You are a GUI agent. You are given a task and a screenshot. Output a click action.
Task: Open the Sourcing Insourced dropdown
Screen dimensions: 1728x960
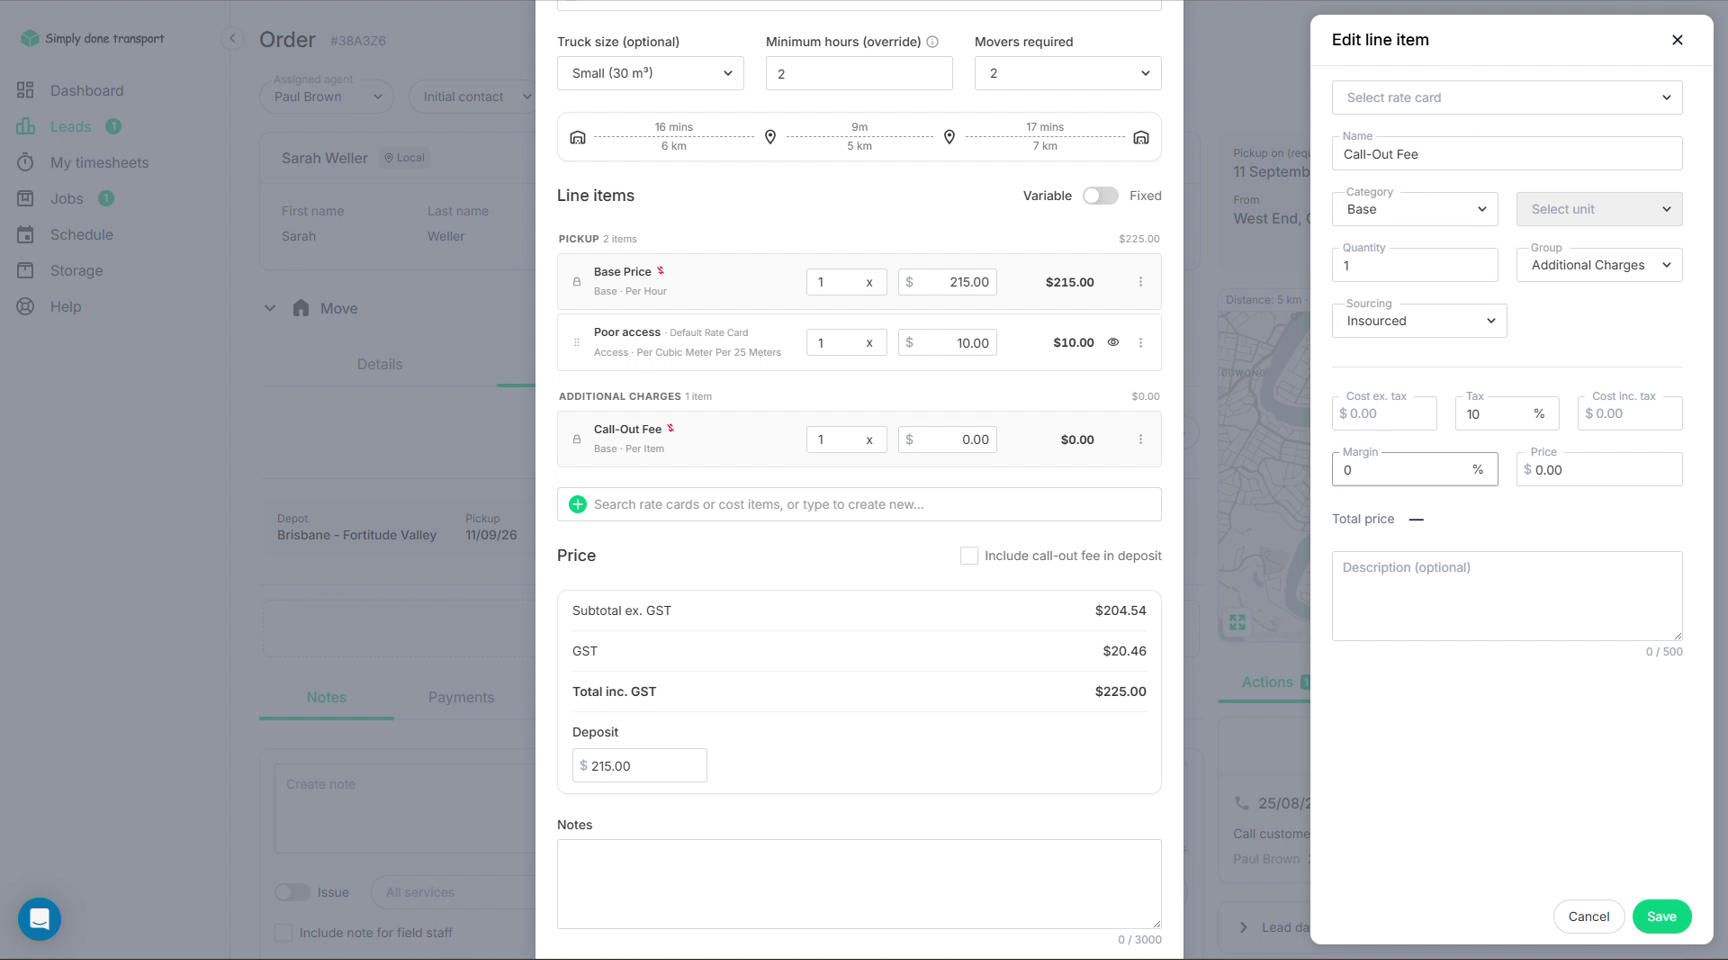1419,321
